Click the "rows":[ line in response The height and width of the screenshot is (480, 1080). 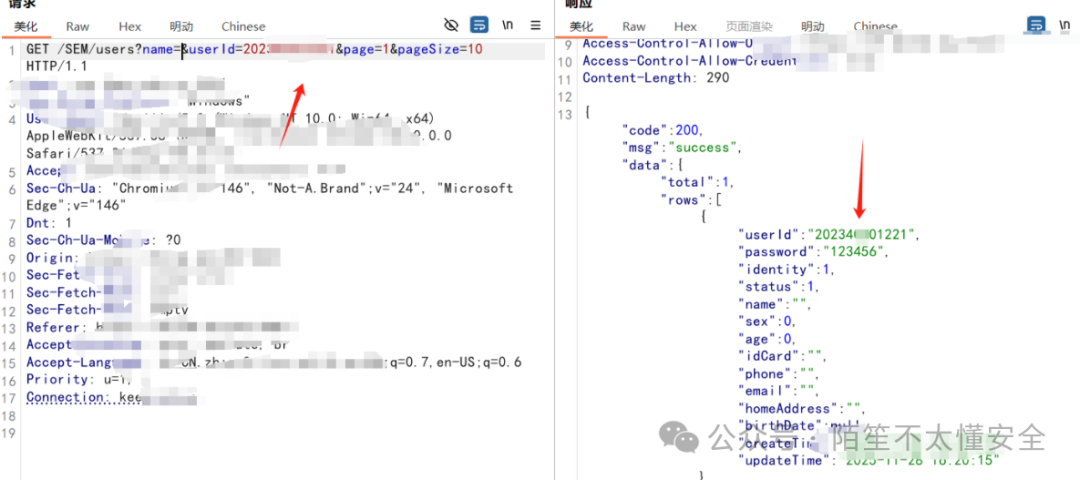694,199
